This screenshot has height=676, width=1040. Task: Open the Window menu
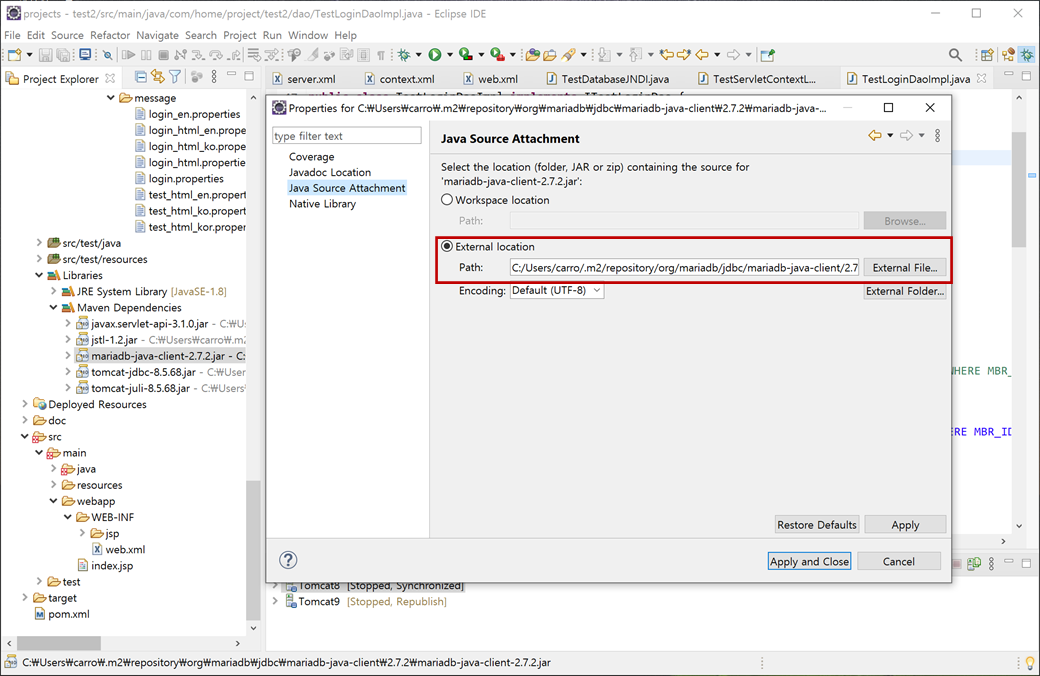(308, 35)
